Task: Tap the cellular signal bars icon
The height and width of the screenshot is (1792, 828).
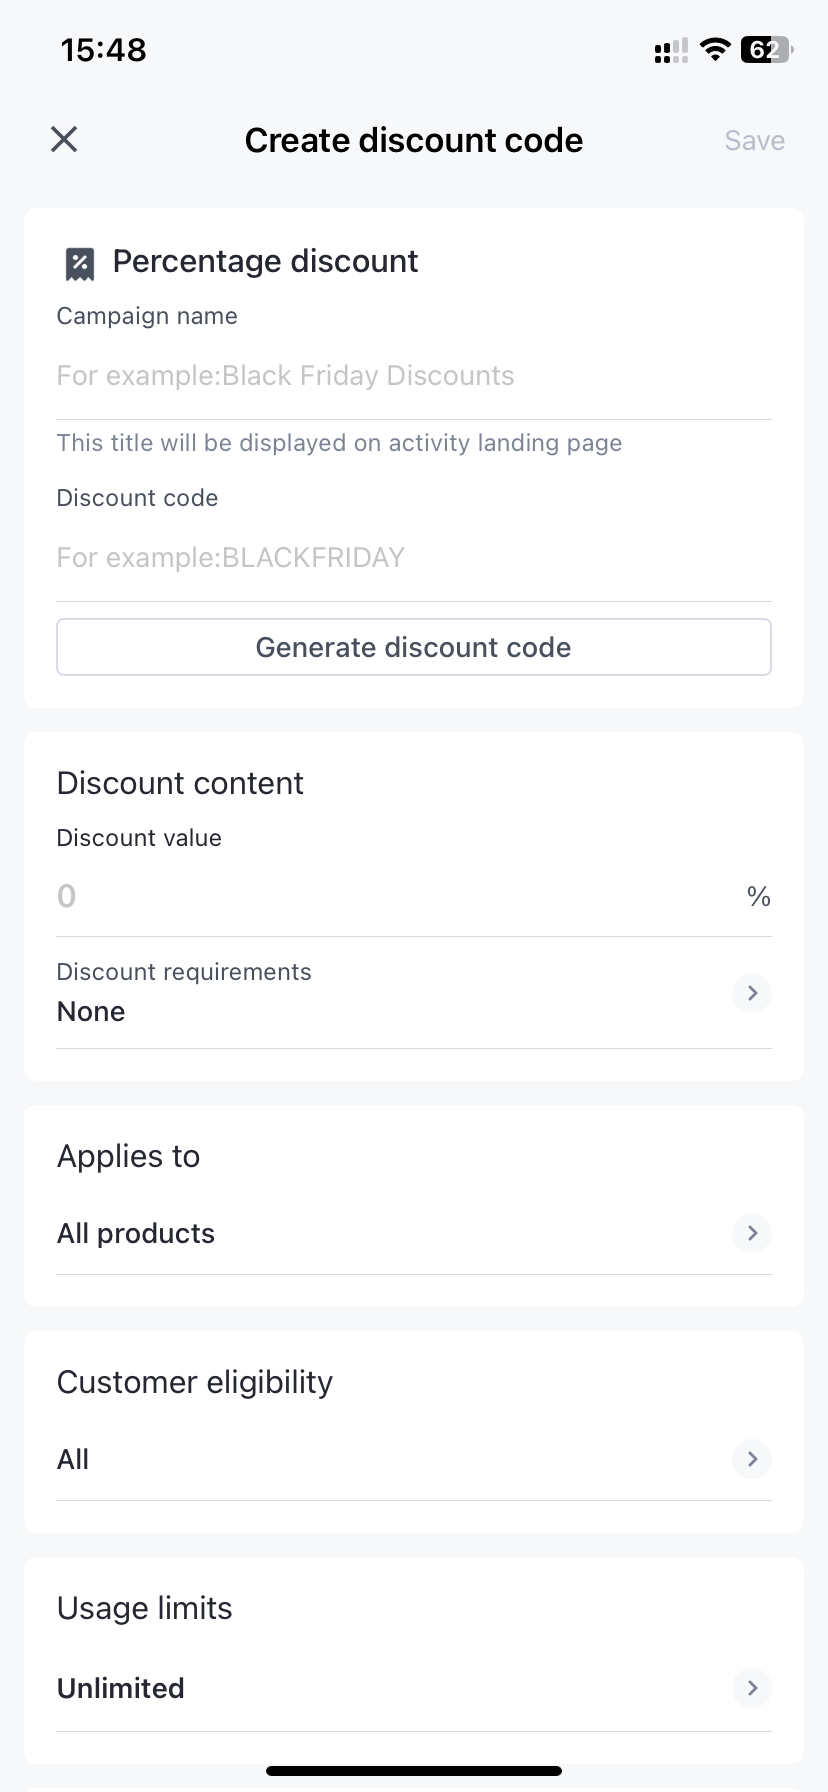Action: click(671, 51)
